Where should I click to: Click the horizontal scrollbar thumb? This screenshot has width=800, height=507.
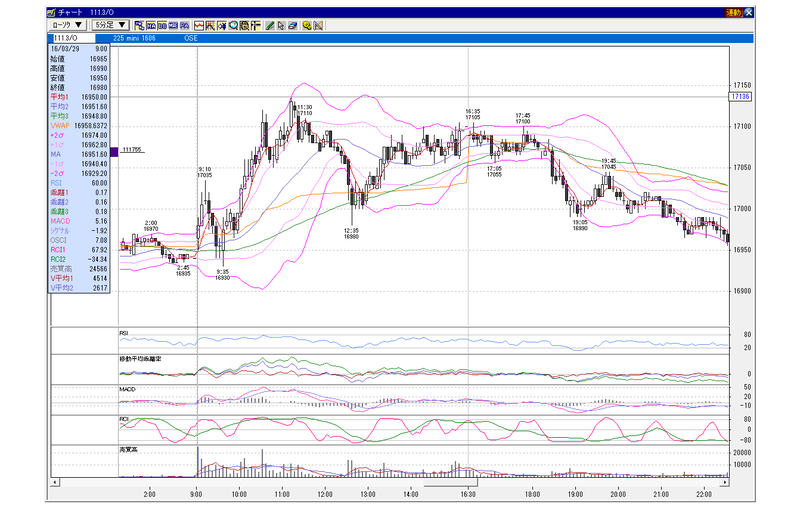click(451, 482)
